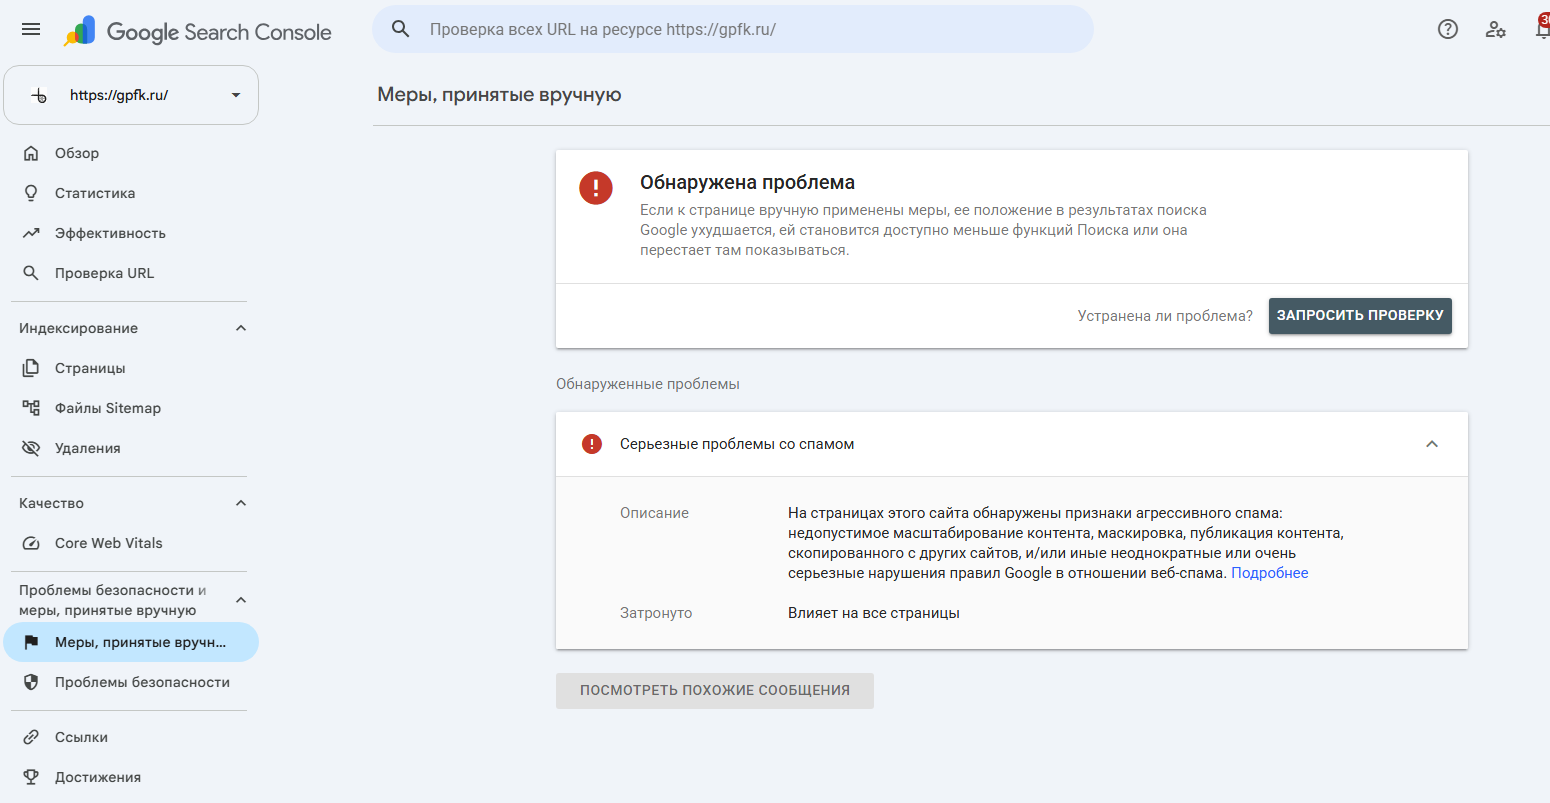The height and width of the screenshot is (803, 1550).
Task: Open Core Web Vitals report
Action: [x=131, y=543]
